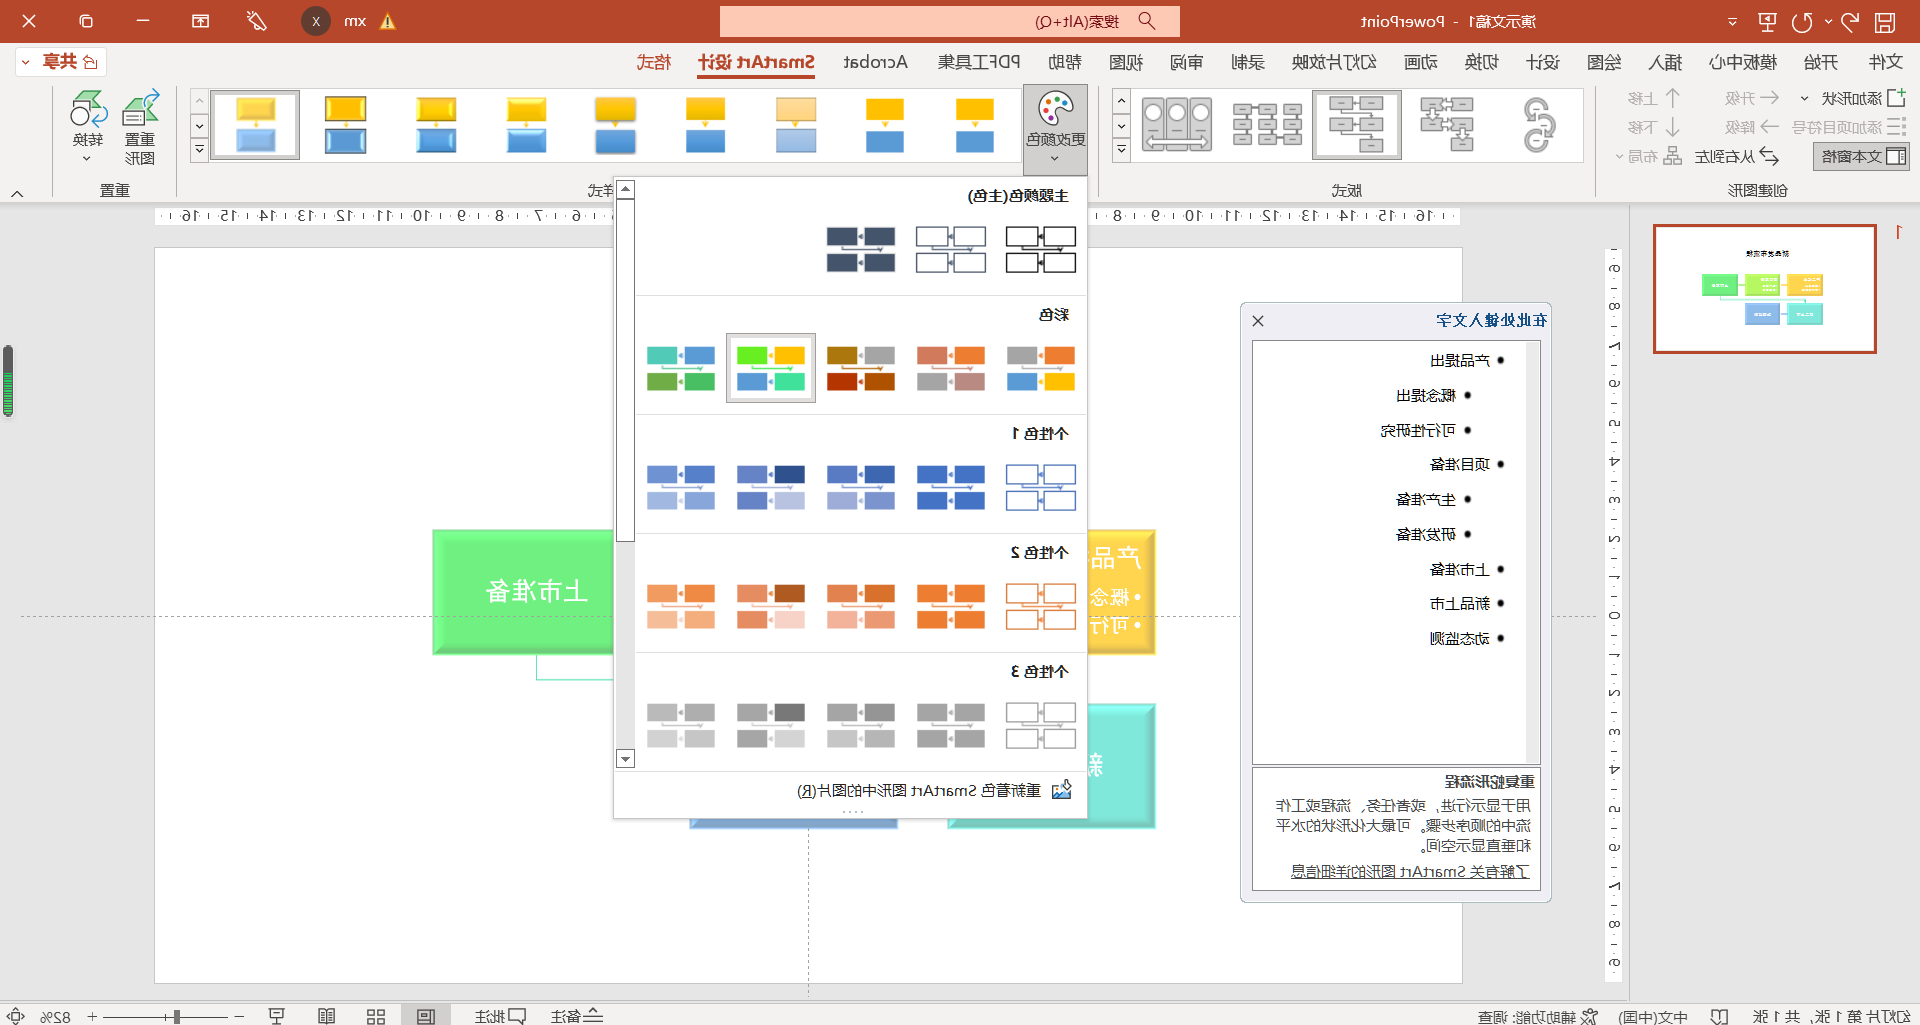The image size is (1920, 1025).
Task: Click accessibility check (辅助功能) status item
Action: (1539, 1016)
